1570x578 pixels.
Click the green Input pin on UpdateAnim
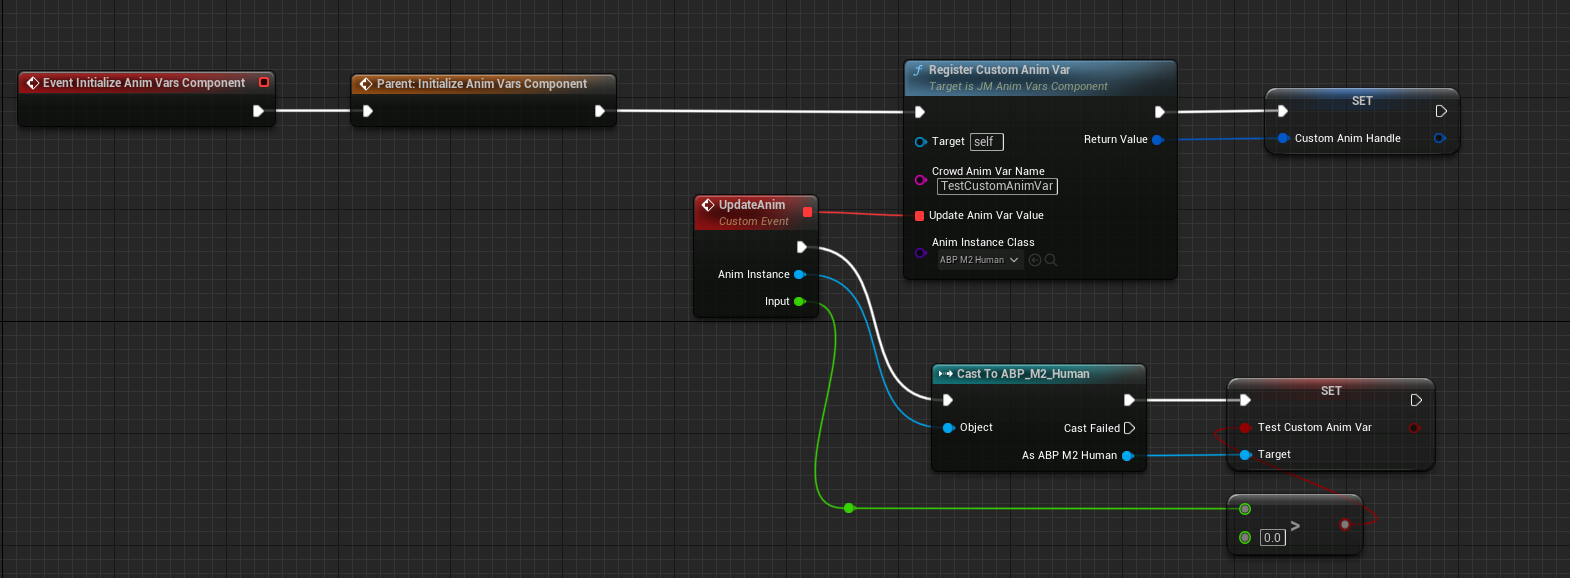tap(799, 302)
